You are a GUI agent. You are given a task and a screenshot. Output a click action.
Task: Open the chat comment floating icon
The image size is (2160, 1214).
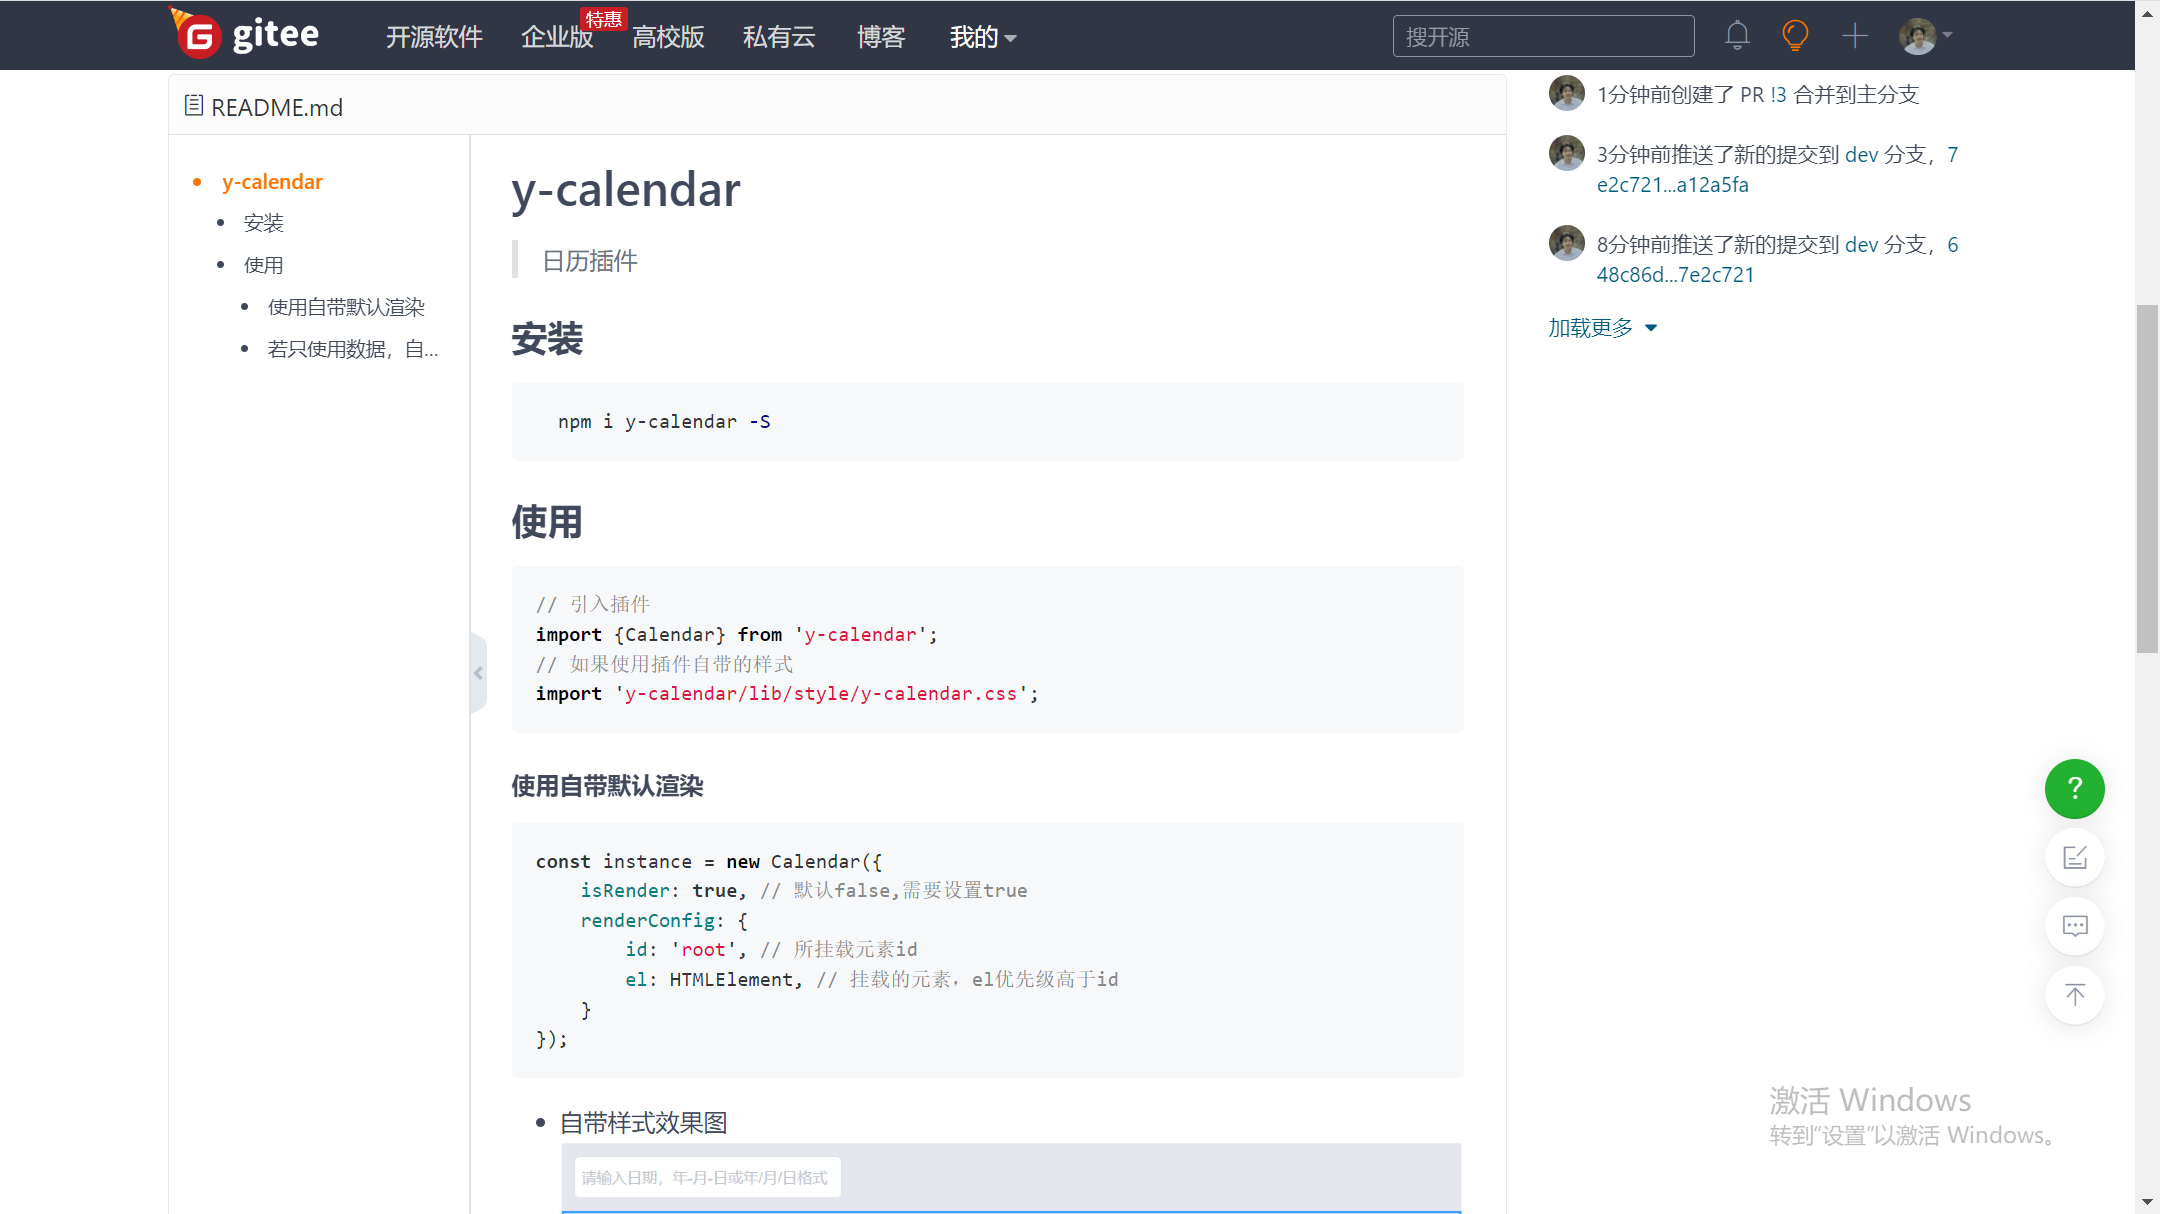coord(2074,926)
